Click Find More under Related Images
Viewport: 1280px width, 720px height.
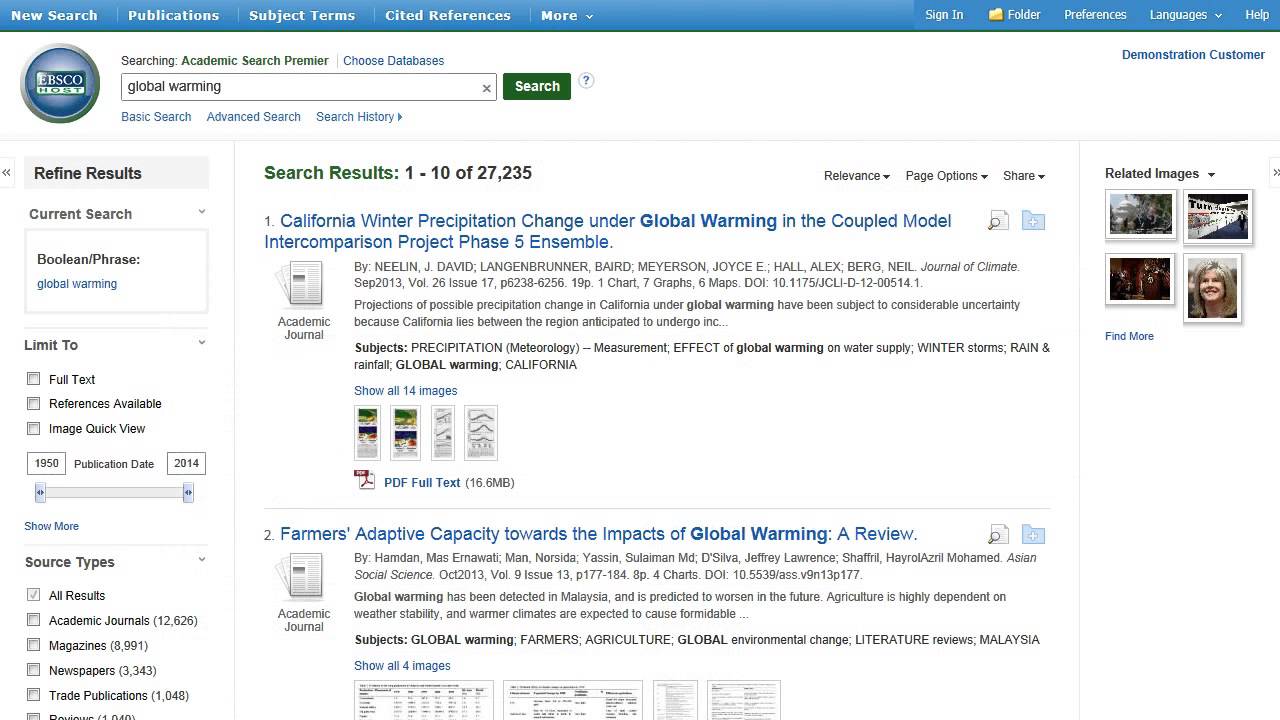click(x=1129, y=336)
